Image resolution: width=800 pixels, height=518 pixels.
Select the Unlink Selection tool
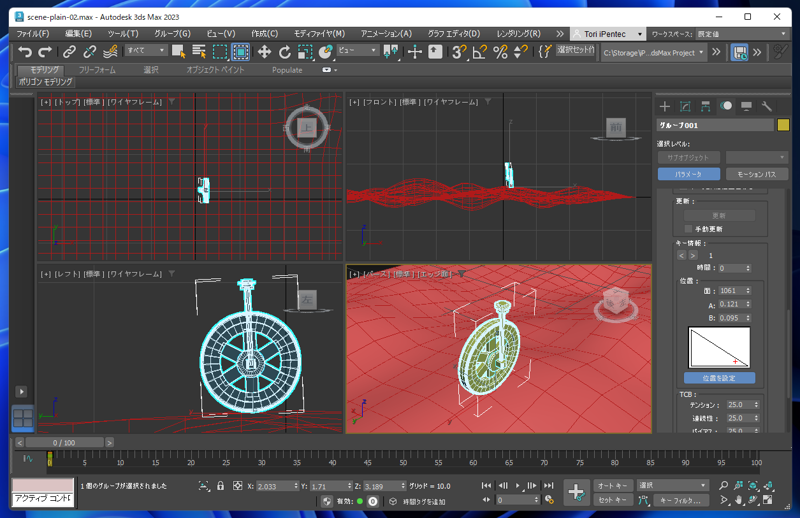[90, 52]
